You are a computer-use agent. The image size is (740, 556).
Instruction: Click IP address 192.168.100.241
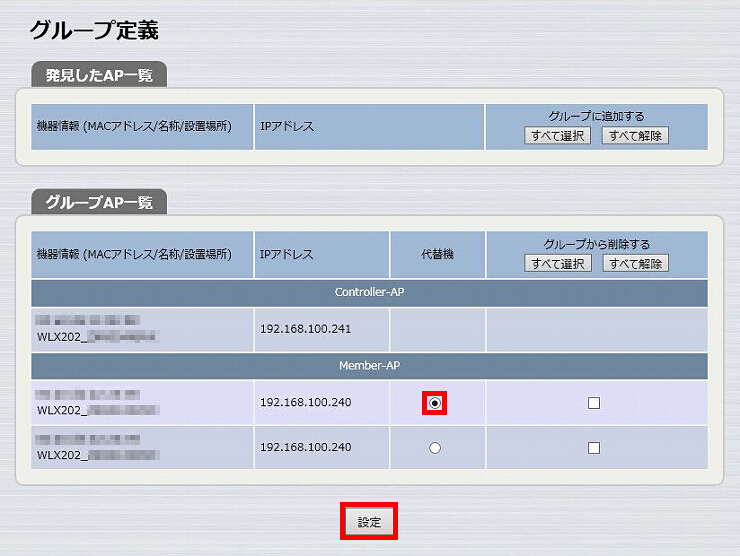[x=305, y=329]
